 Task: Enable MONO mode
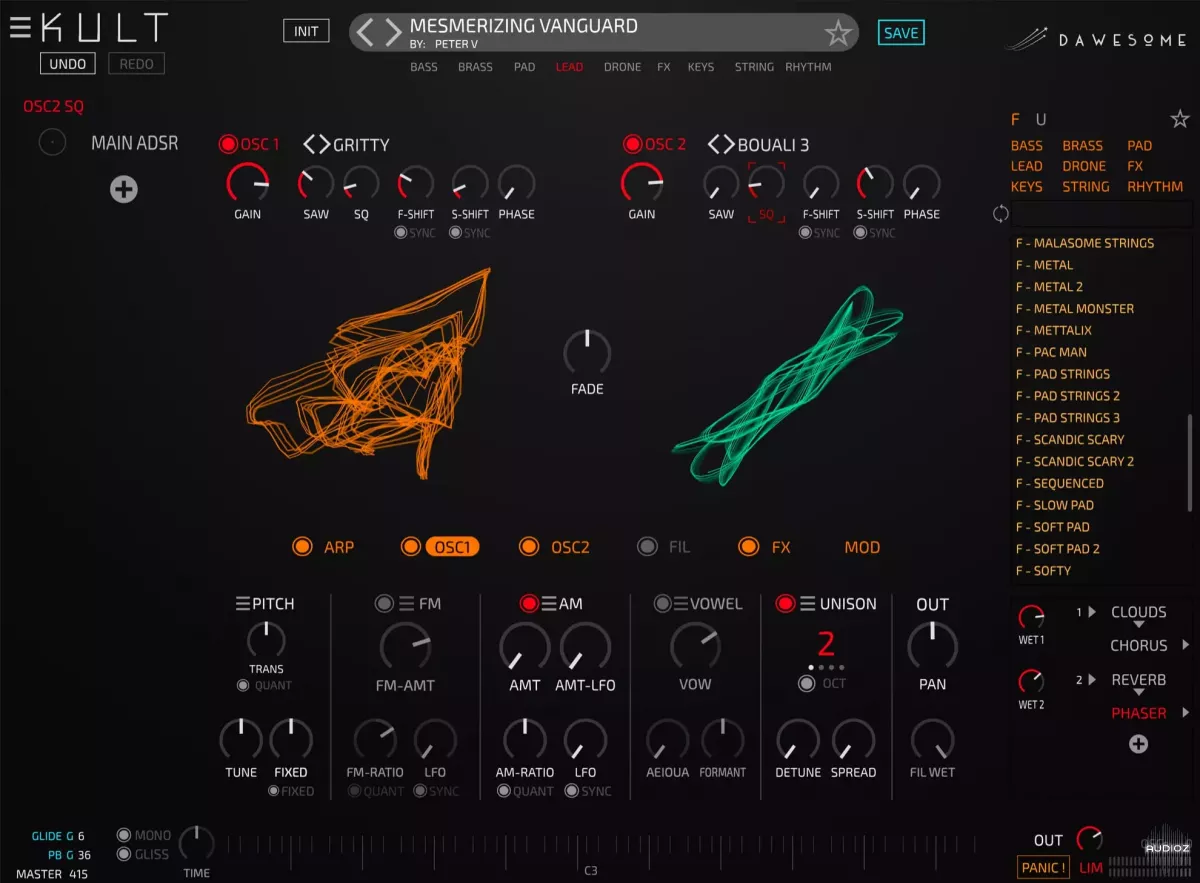(124, 835)
